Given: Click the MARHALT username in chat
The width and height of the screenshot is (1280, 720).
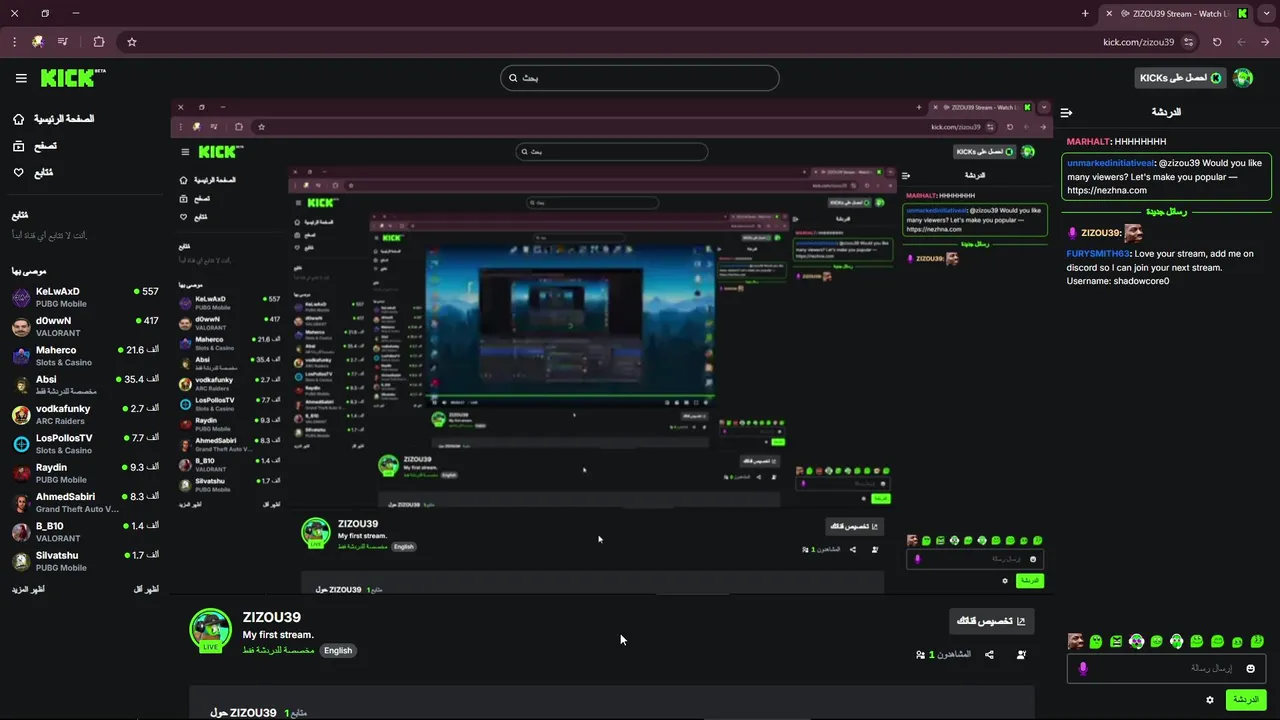Looking at the screenshot, I should (1088, 142).
